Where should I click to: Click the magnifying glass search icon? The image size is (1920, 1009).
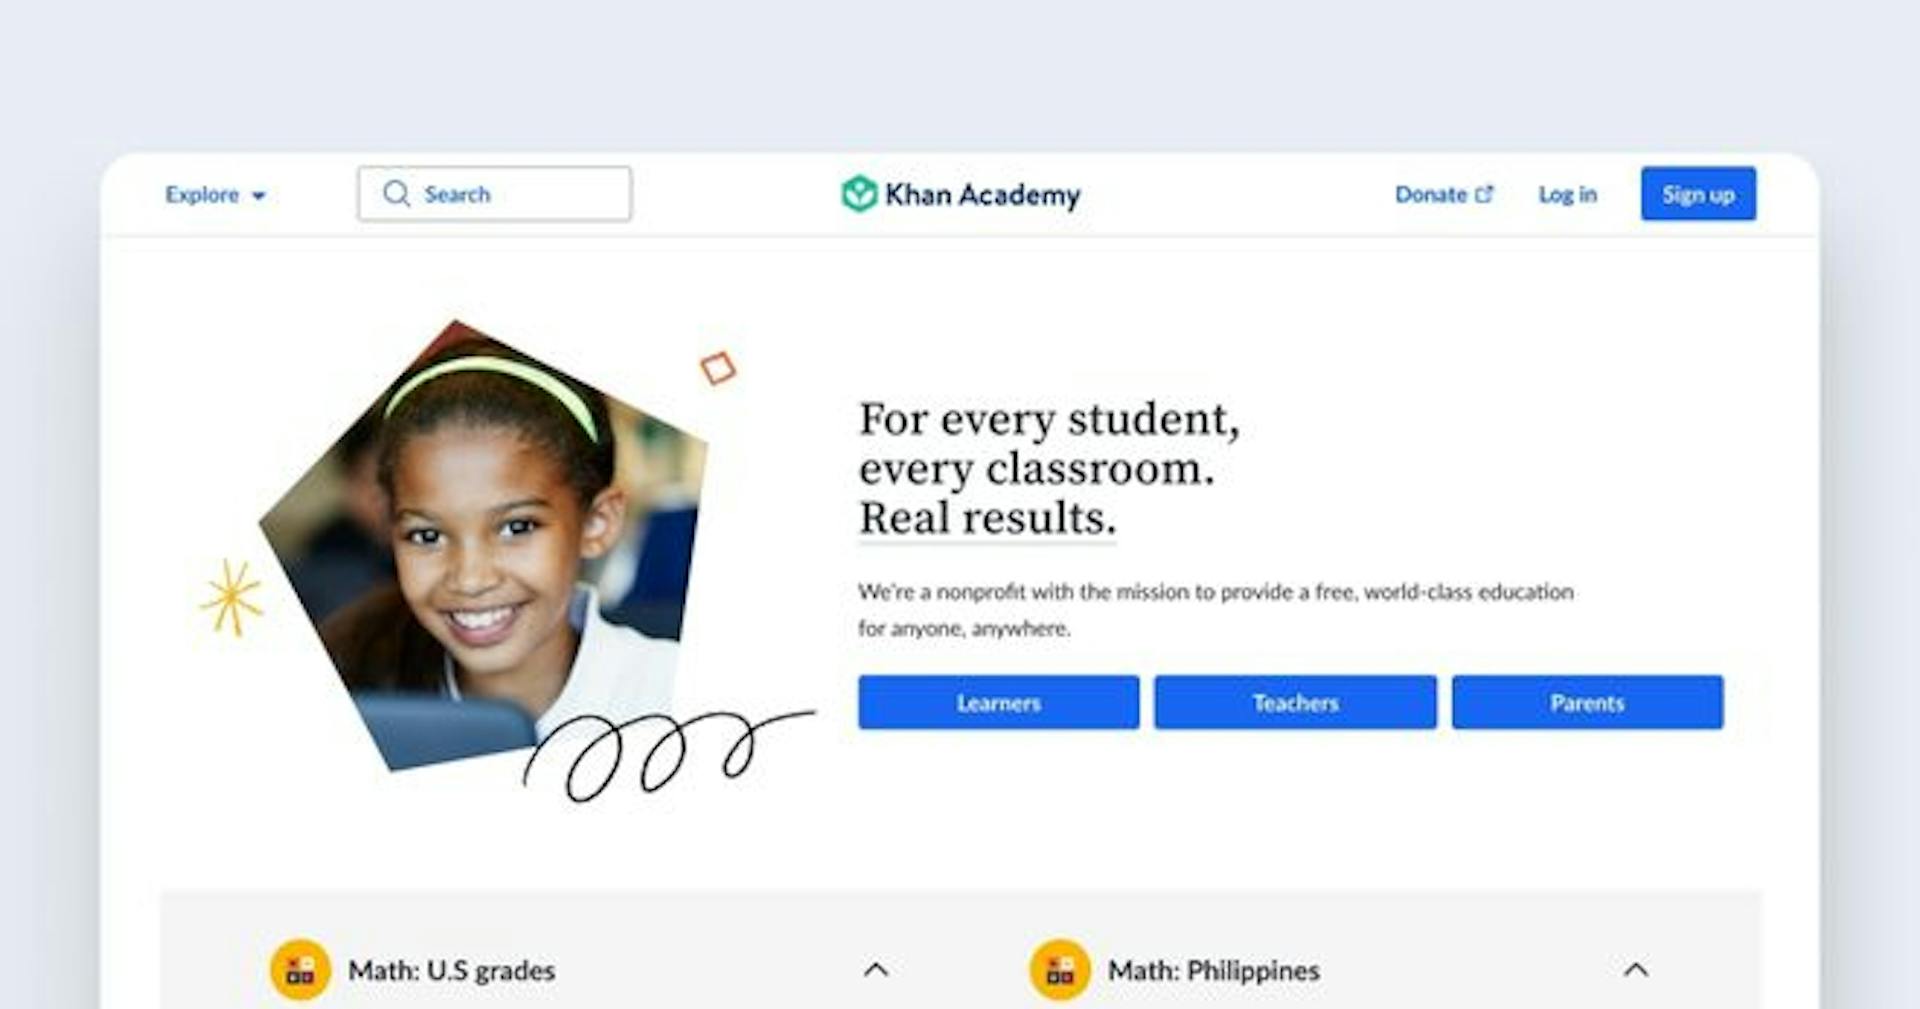pyautogui.click(x=396, y=193)
